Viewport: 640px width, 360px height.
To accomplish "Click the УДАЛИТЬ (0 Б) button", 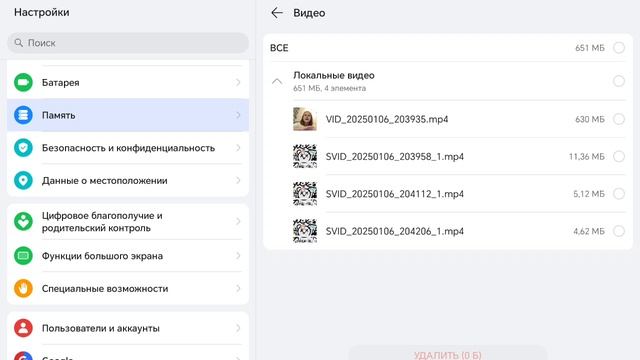I will (x=447, y=353).
